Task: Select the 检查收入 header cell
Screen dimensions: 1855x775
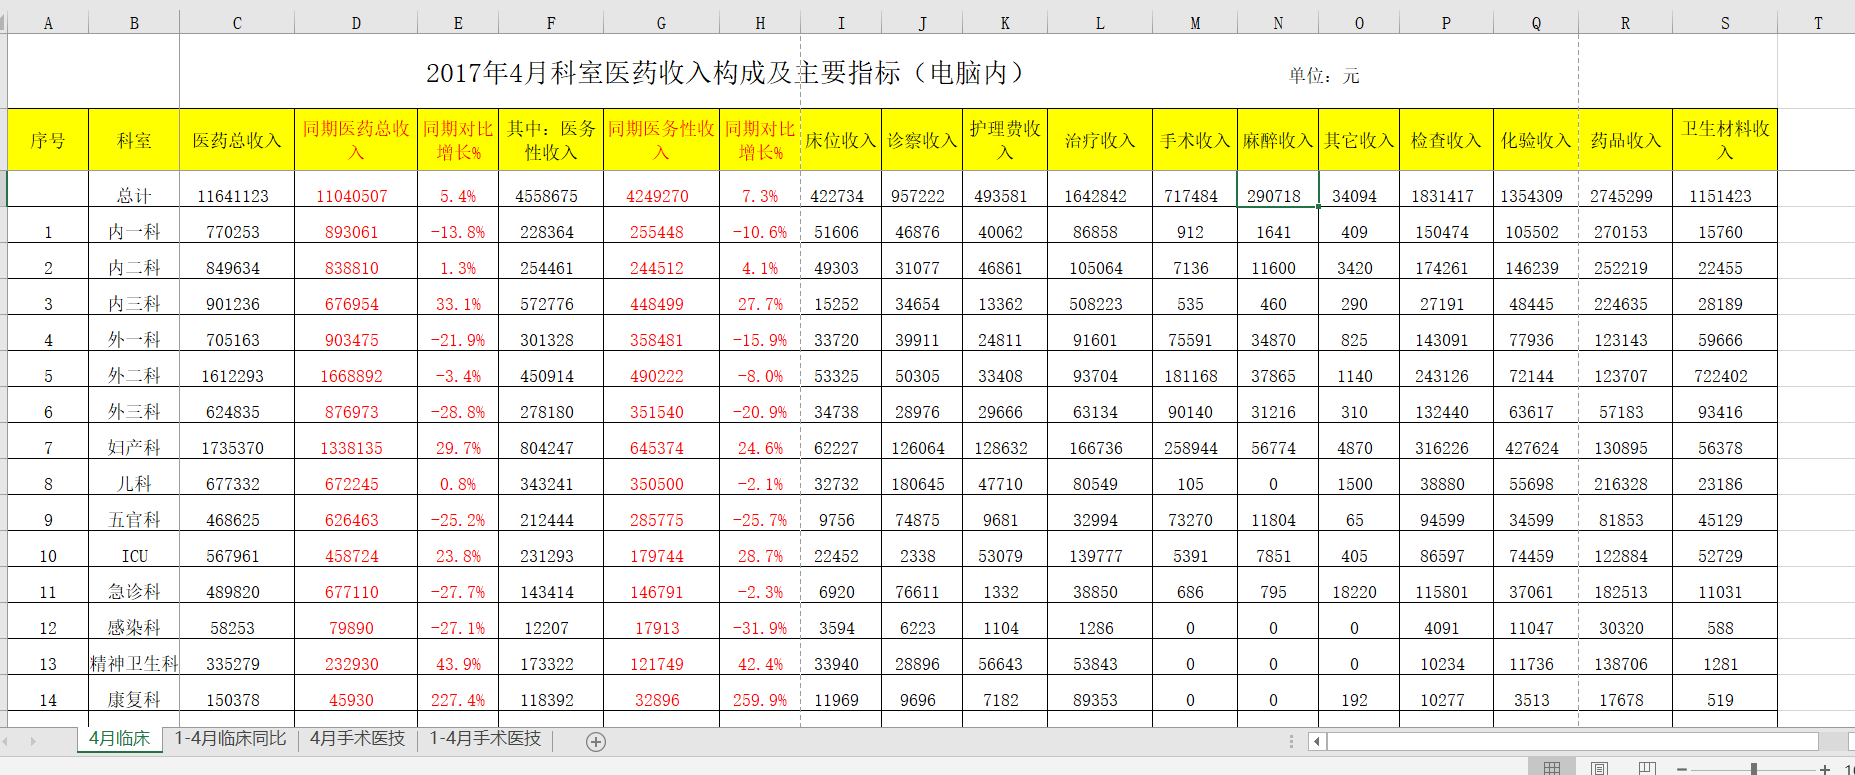Action: point(1446,140)
